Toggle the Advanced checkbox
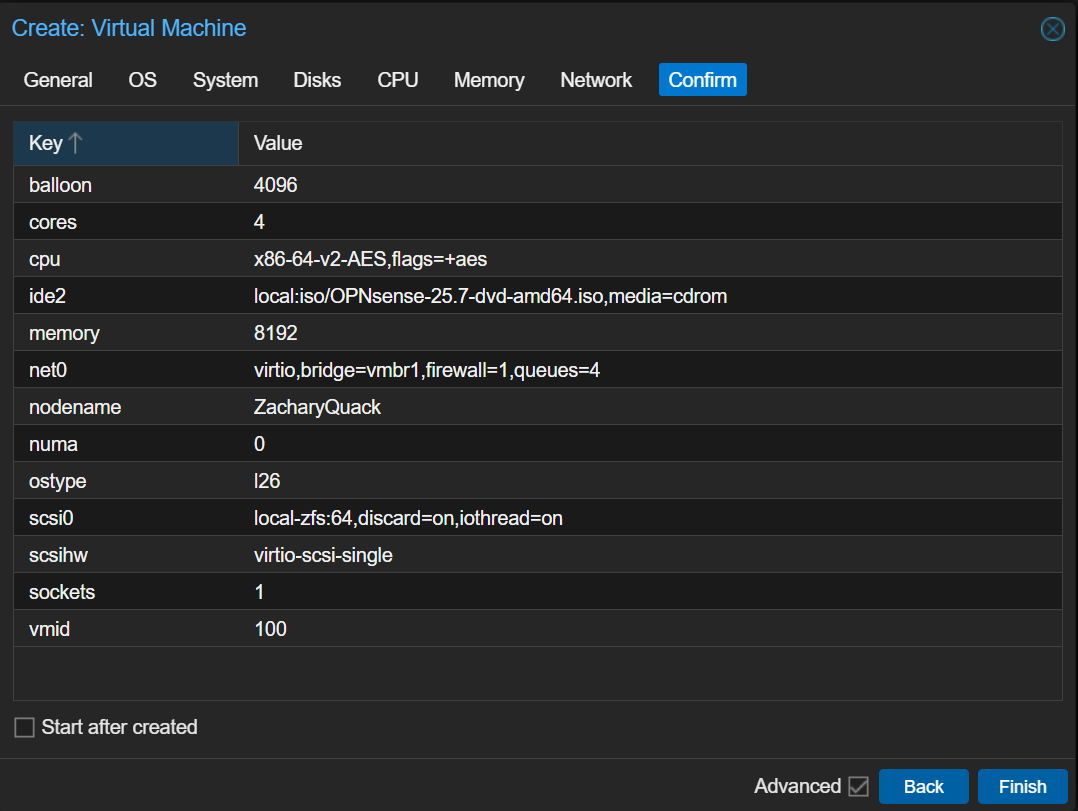The image size is (1078, 811). [858, 786]
